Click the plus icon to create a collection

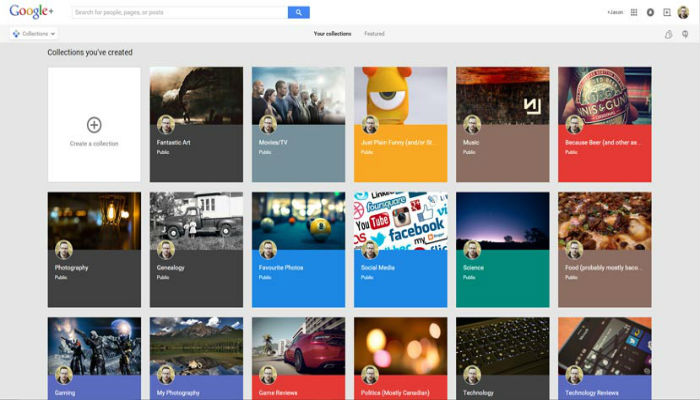pyautogui.click(x=94, y=125)
